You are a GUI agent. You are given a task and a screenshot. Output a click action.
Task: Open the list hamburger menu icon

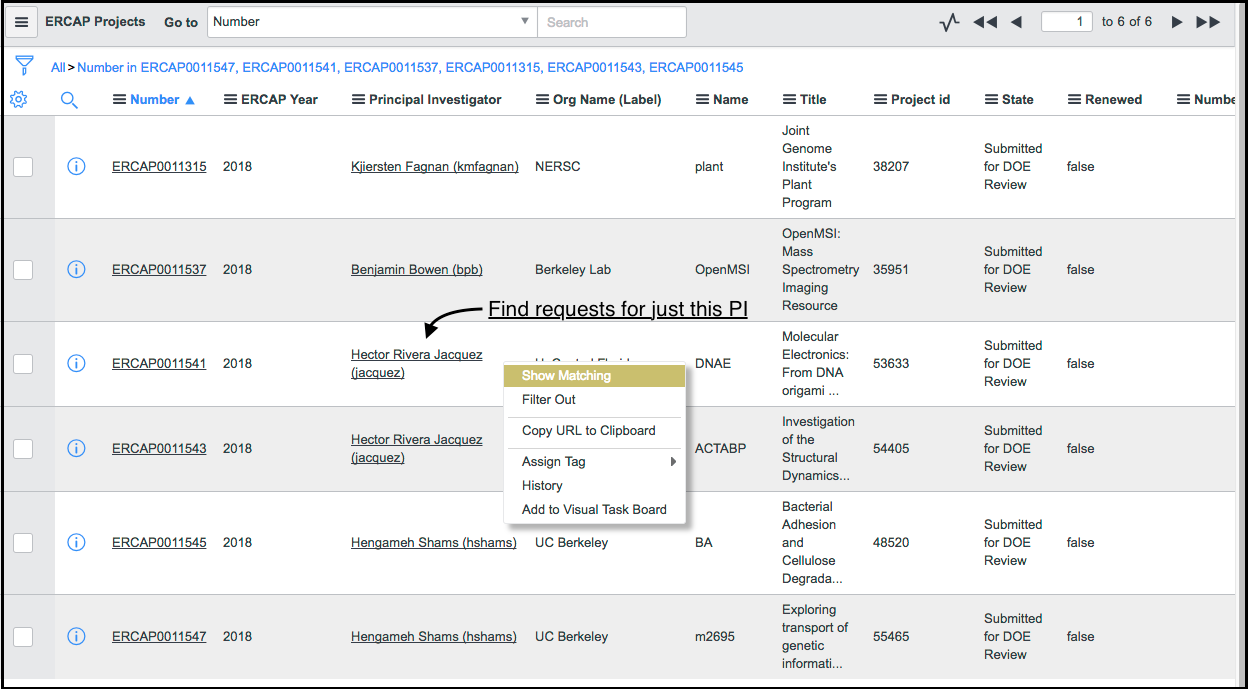pos(22,22)
